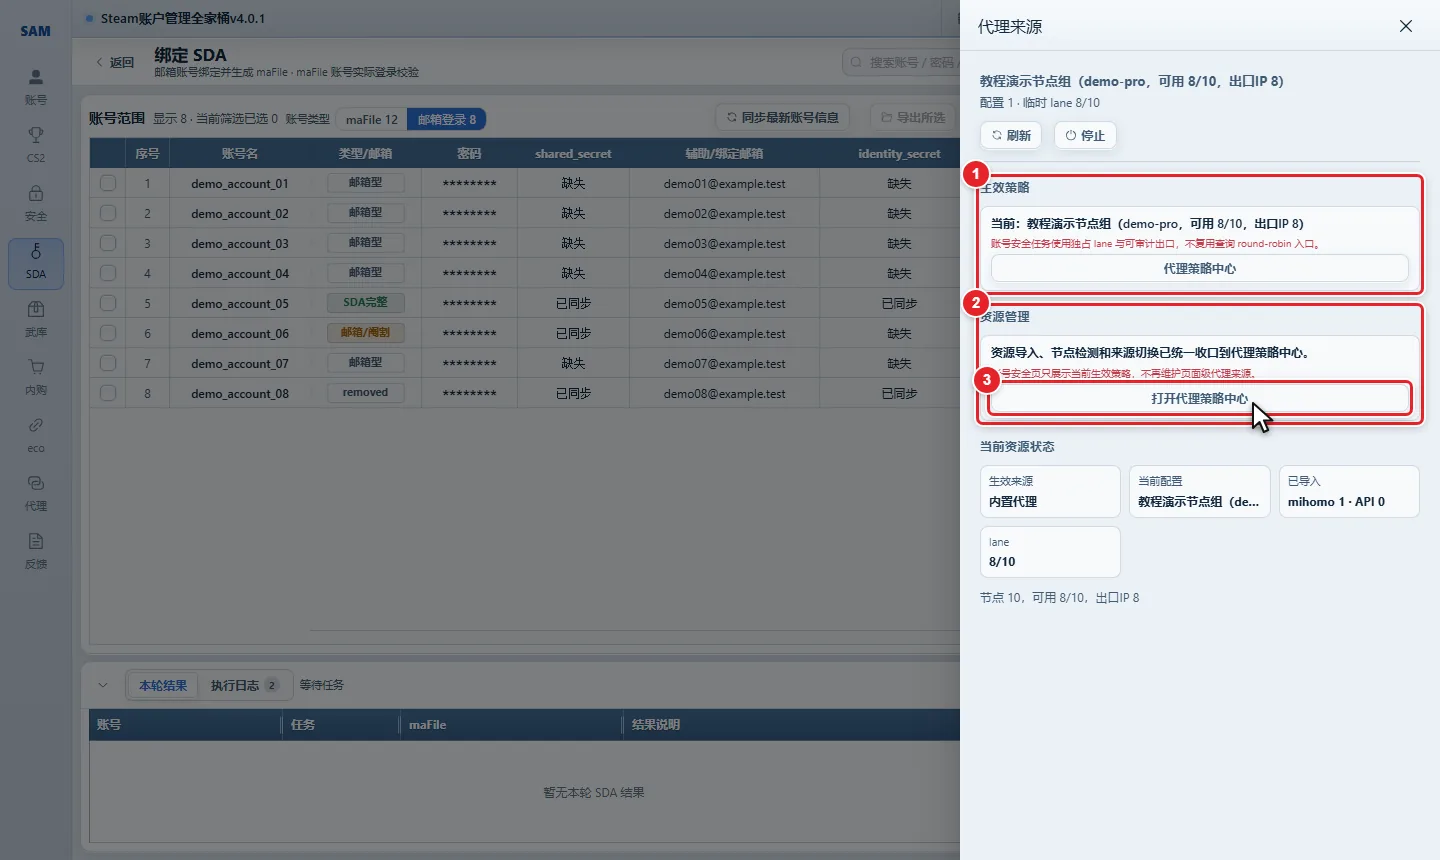1440x860 pixels.
Task: Open the eco link section
Action: 36,435
